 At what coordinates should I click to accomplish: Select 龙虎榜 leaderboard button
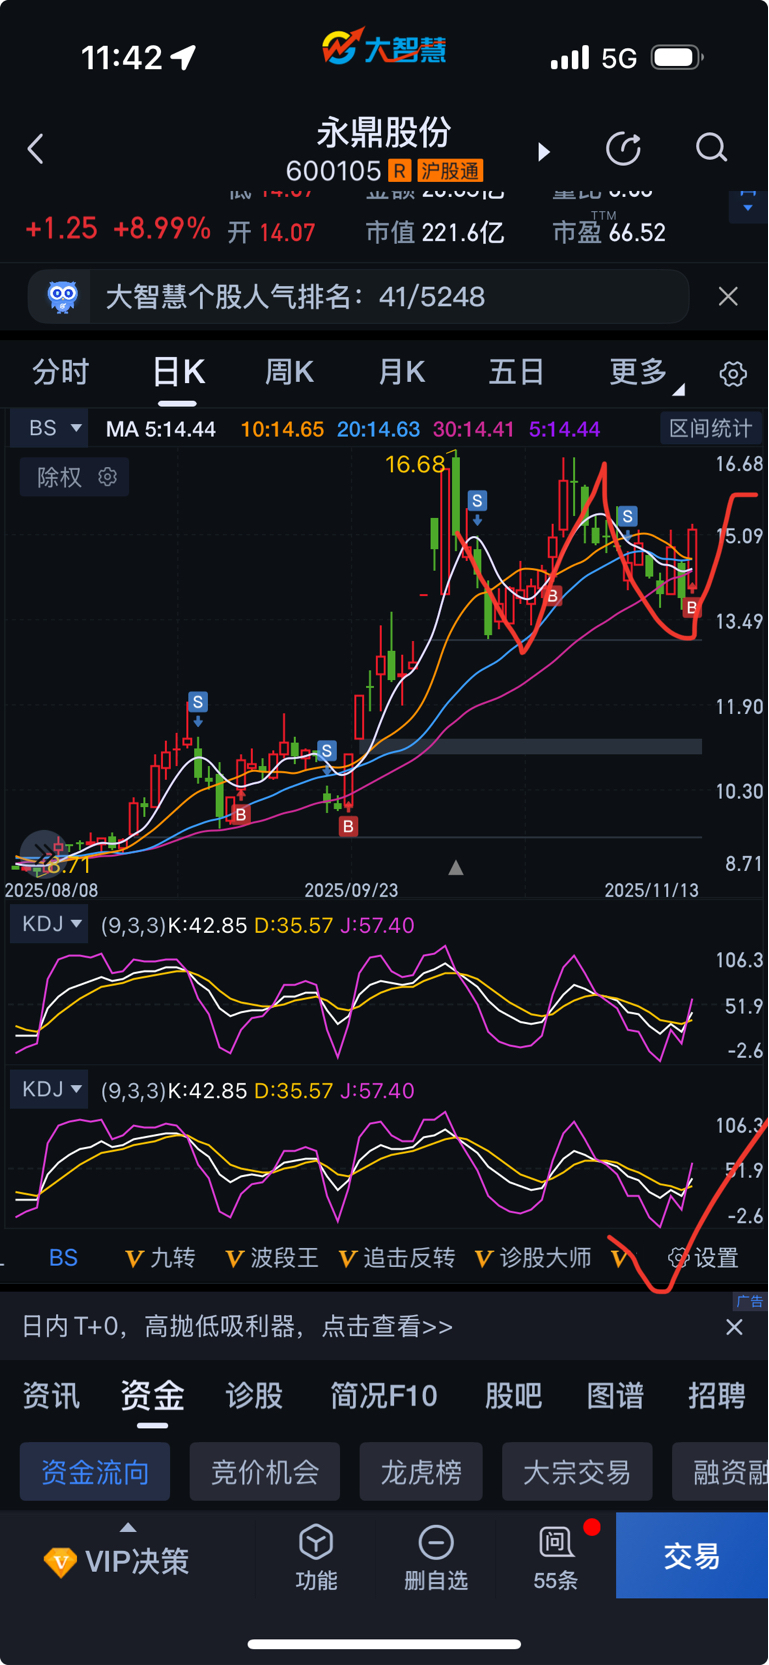[x=421, y=1472]
